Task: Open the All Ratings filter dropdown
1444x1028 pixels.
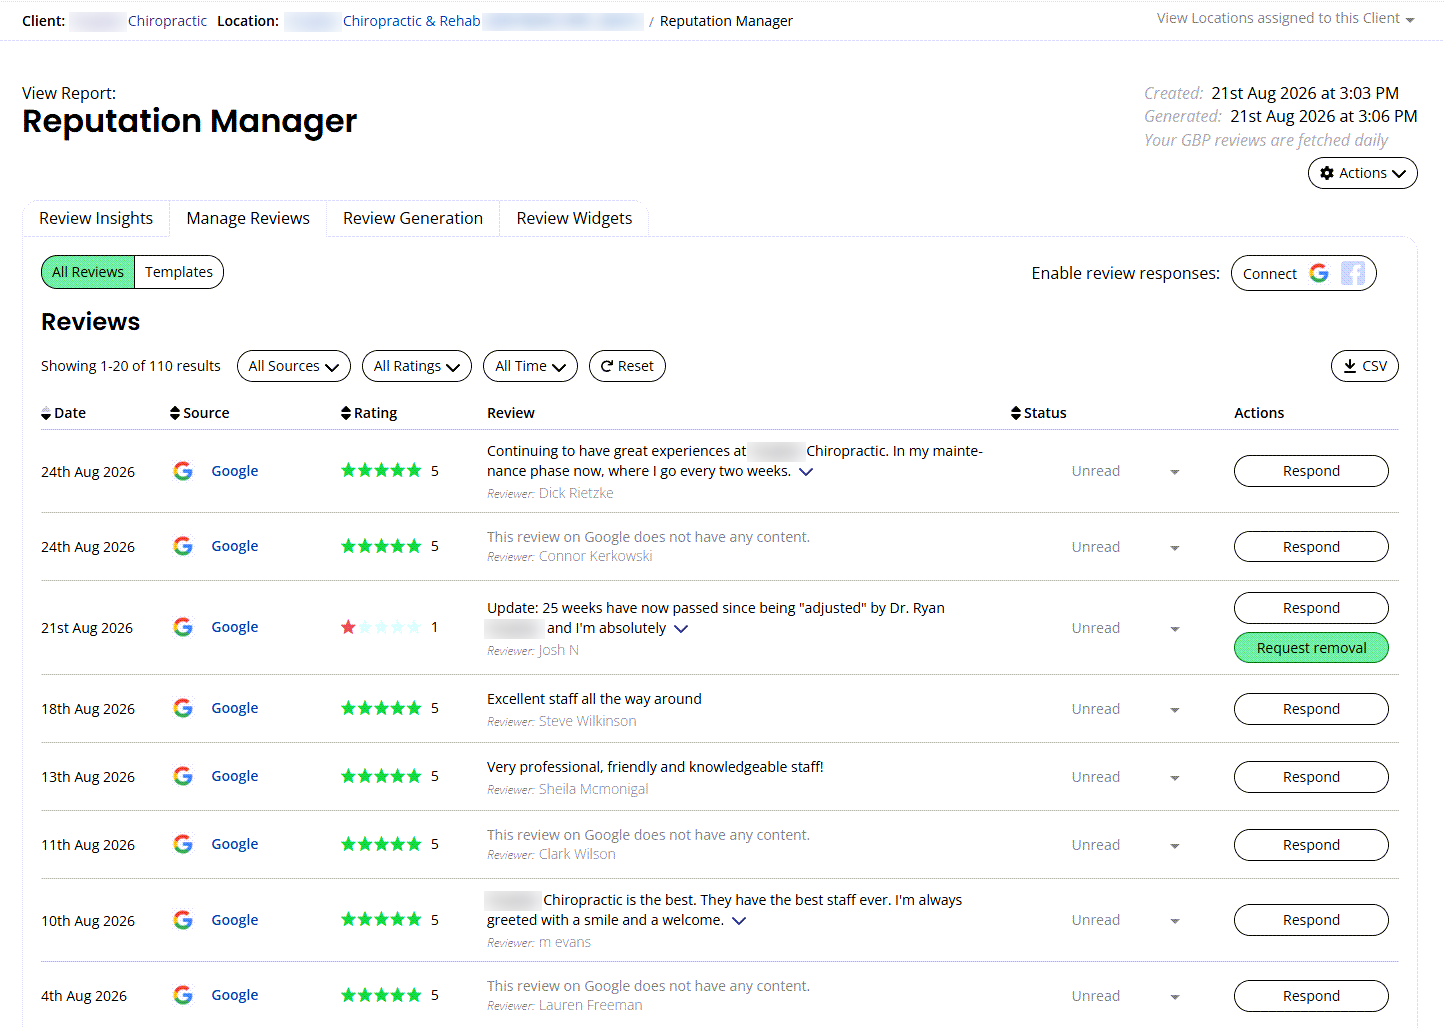Action: [417, 366]
